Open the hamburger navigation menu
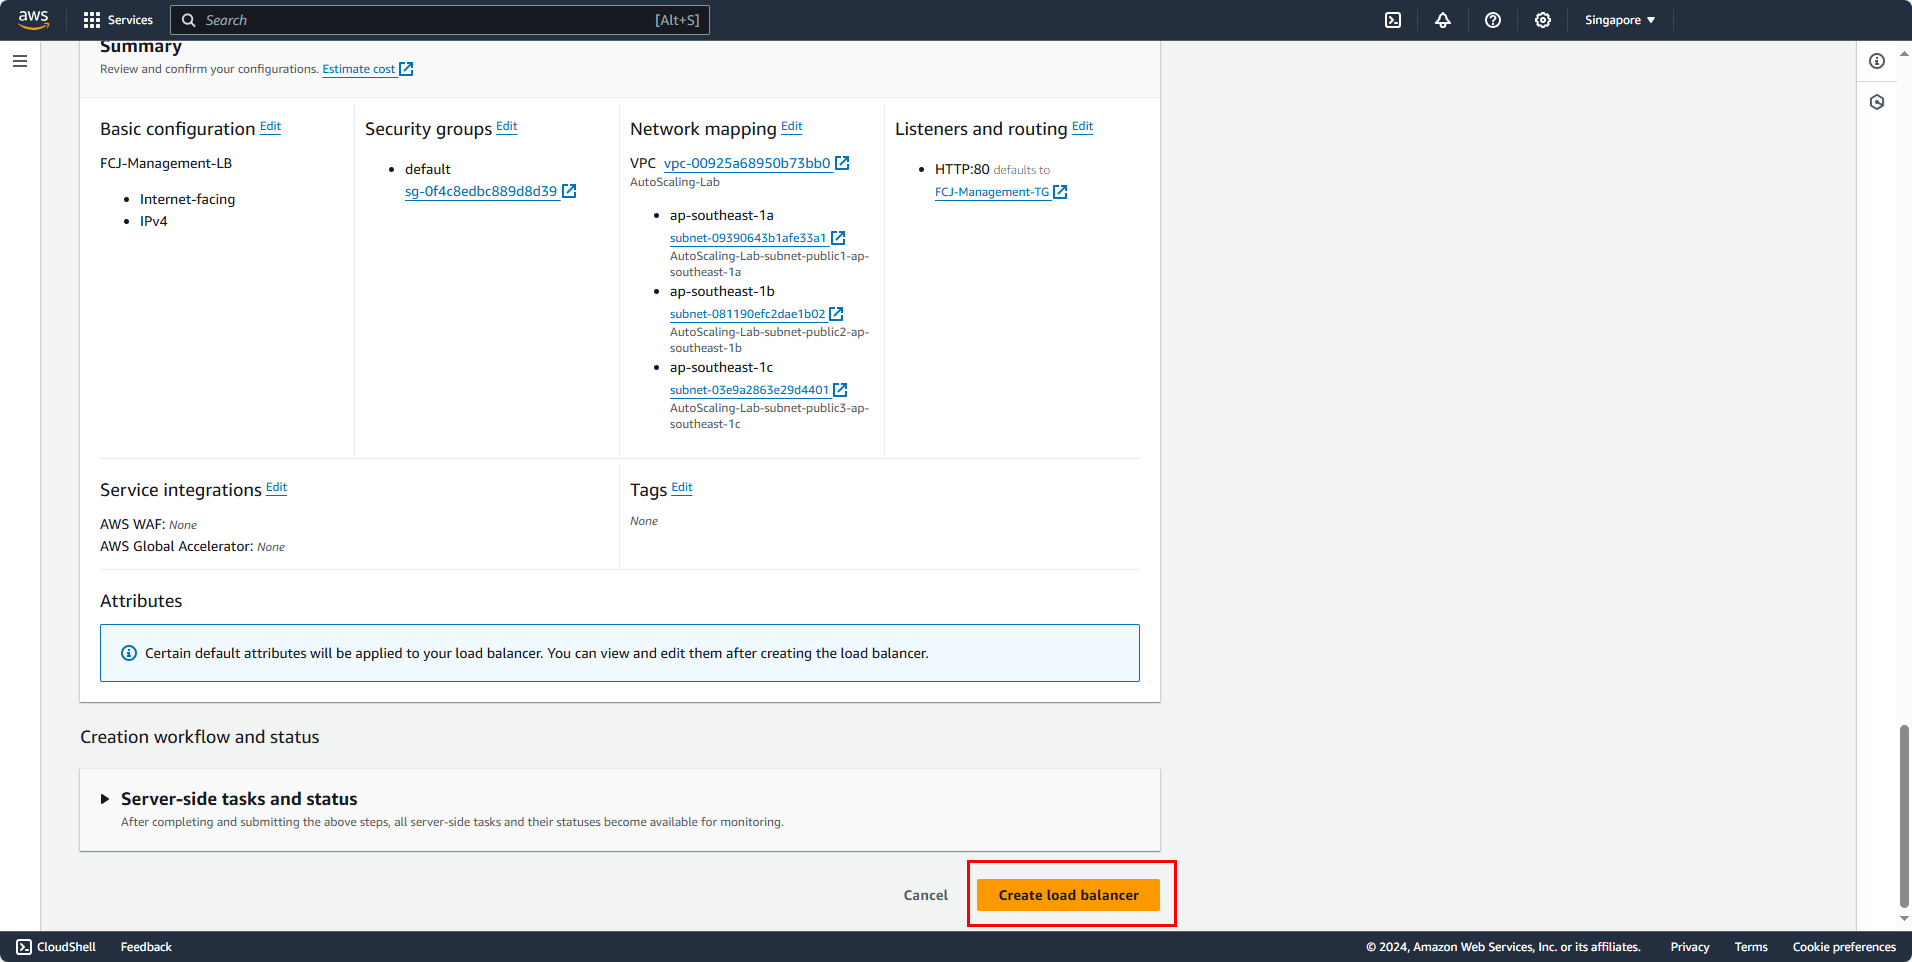1912x962 pixels. (19, 61)
